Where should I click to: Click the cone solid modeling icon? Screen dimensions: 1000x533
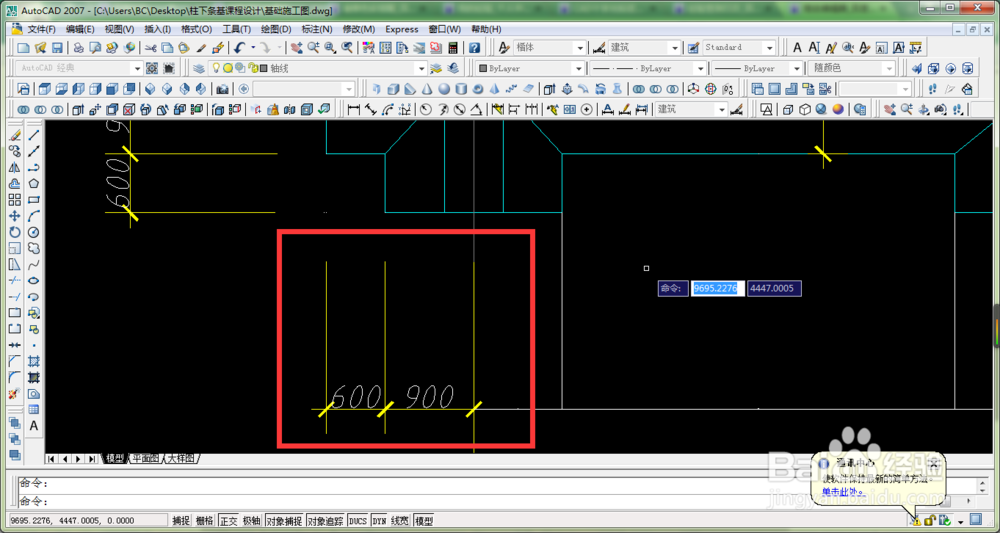(427, 89)
